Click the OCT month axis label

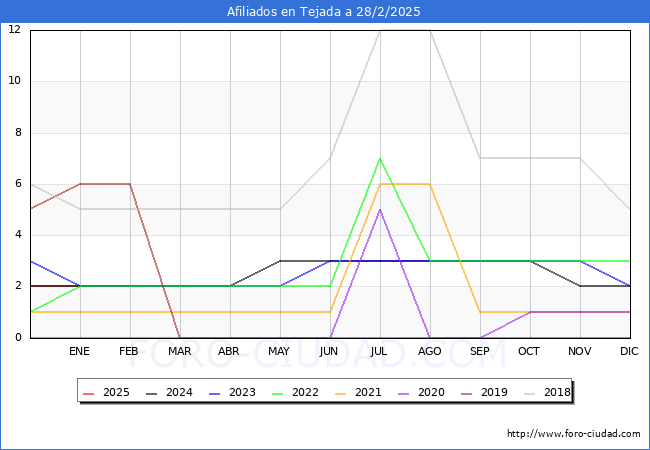[x=529, y=351]
